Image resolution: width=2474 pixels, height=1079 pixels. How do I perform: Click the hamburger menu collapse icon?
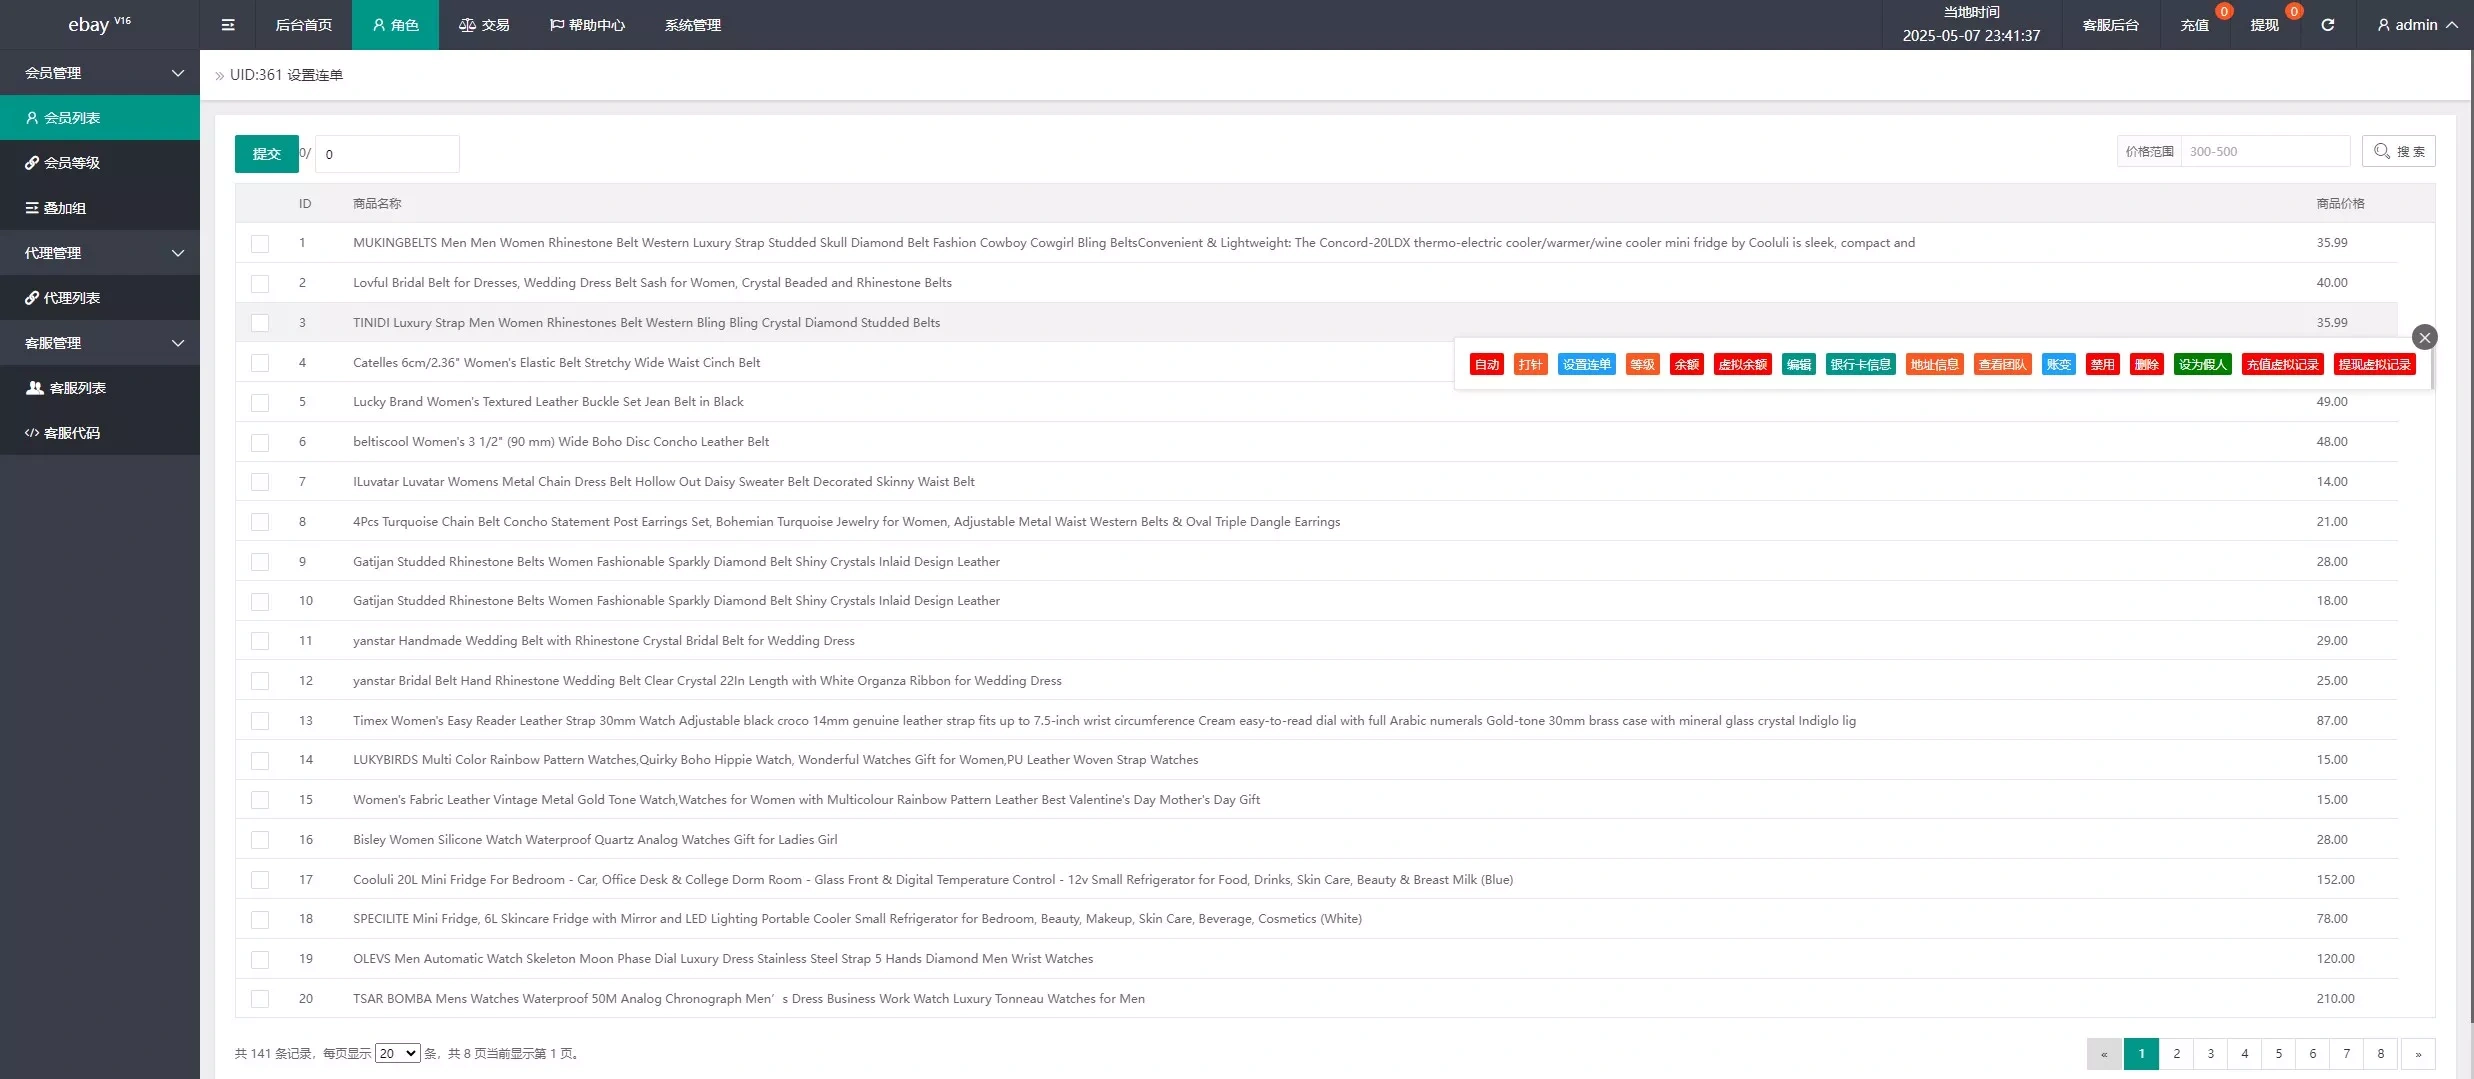[x=228, y=25]
